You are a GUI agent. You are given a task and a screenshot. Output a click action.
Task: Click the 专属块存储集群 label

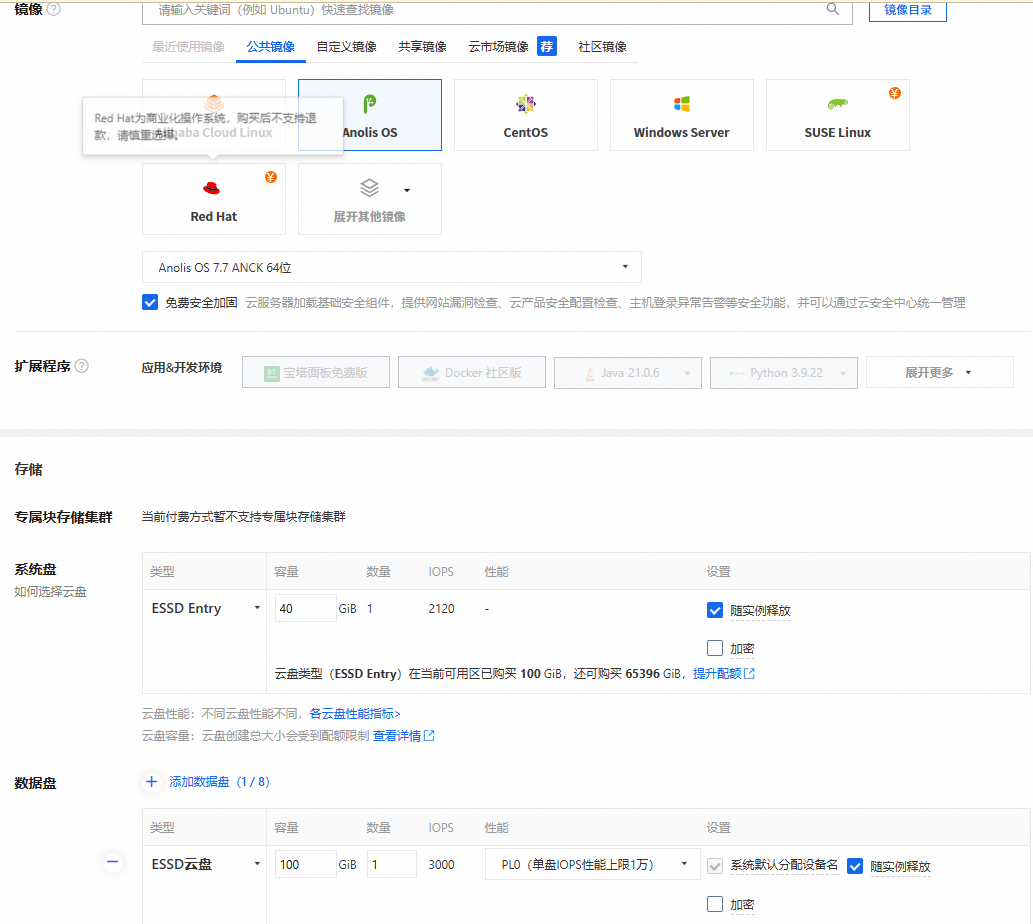(63, 517)
